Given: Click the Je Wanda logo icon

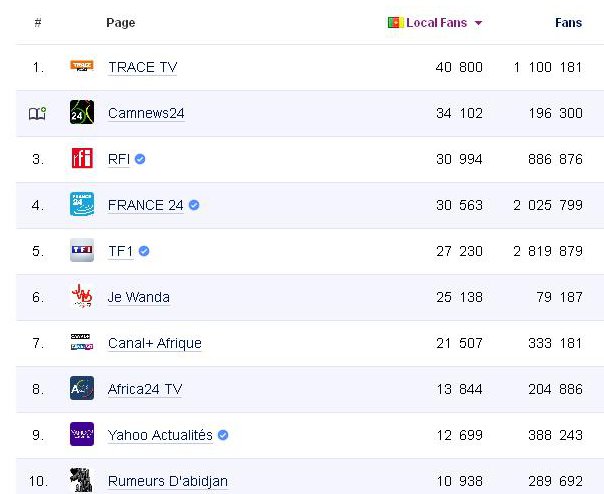Looking at the screenshot, I should click(82, 297).
